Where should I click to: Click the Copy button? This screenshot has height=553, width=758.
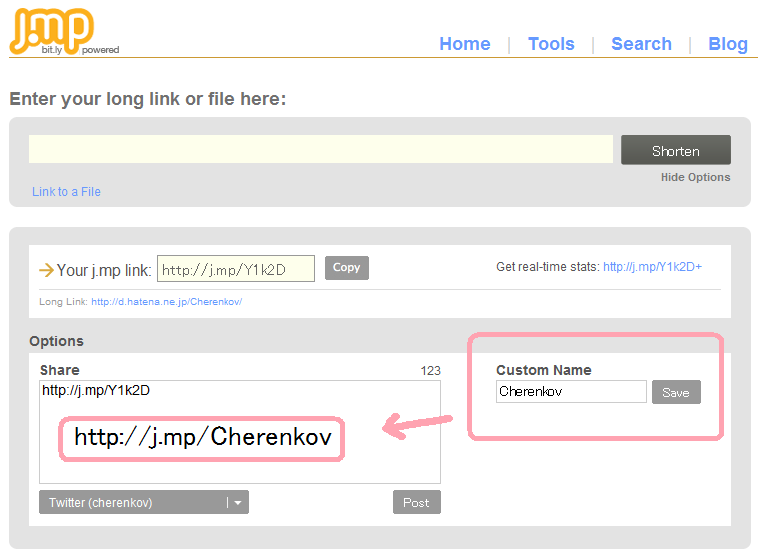(347, 268)
